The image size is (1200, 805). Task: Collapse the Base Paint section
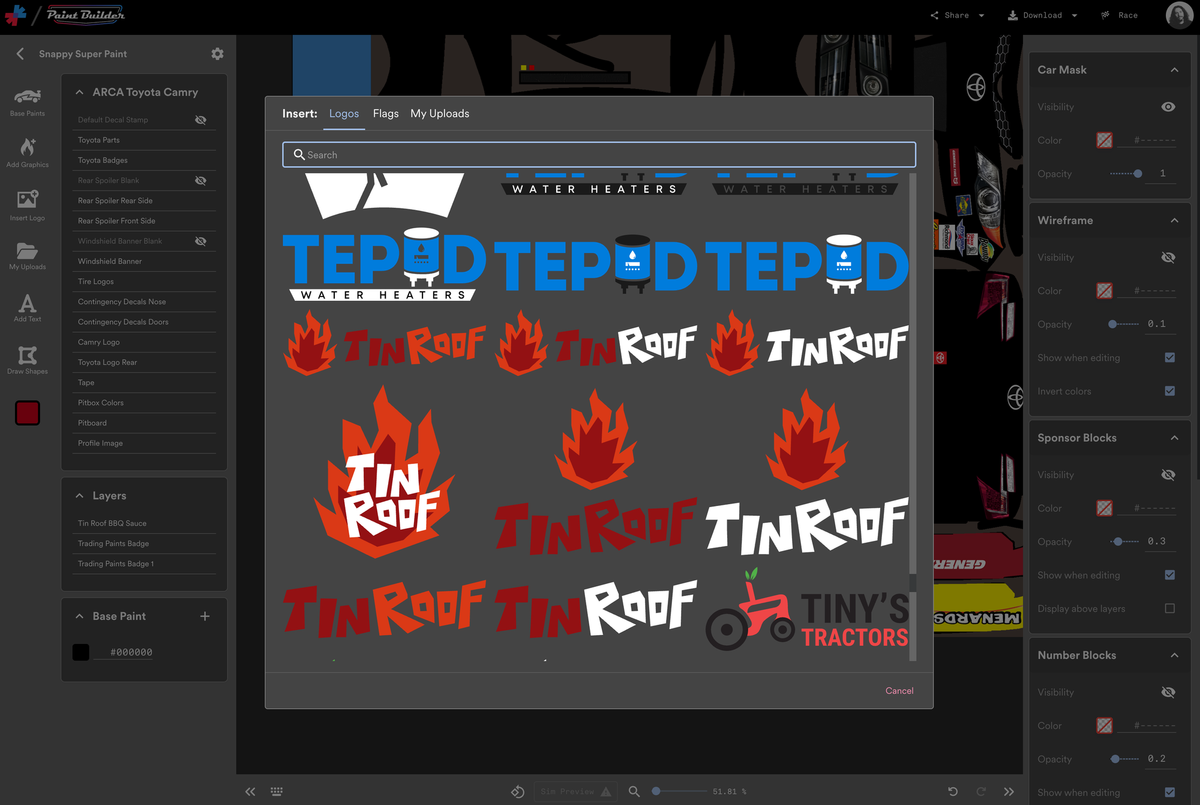click(79, 616)
